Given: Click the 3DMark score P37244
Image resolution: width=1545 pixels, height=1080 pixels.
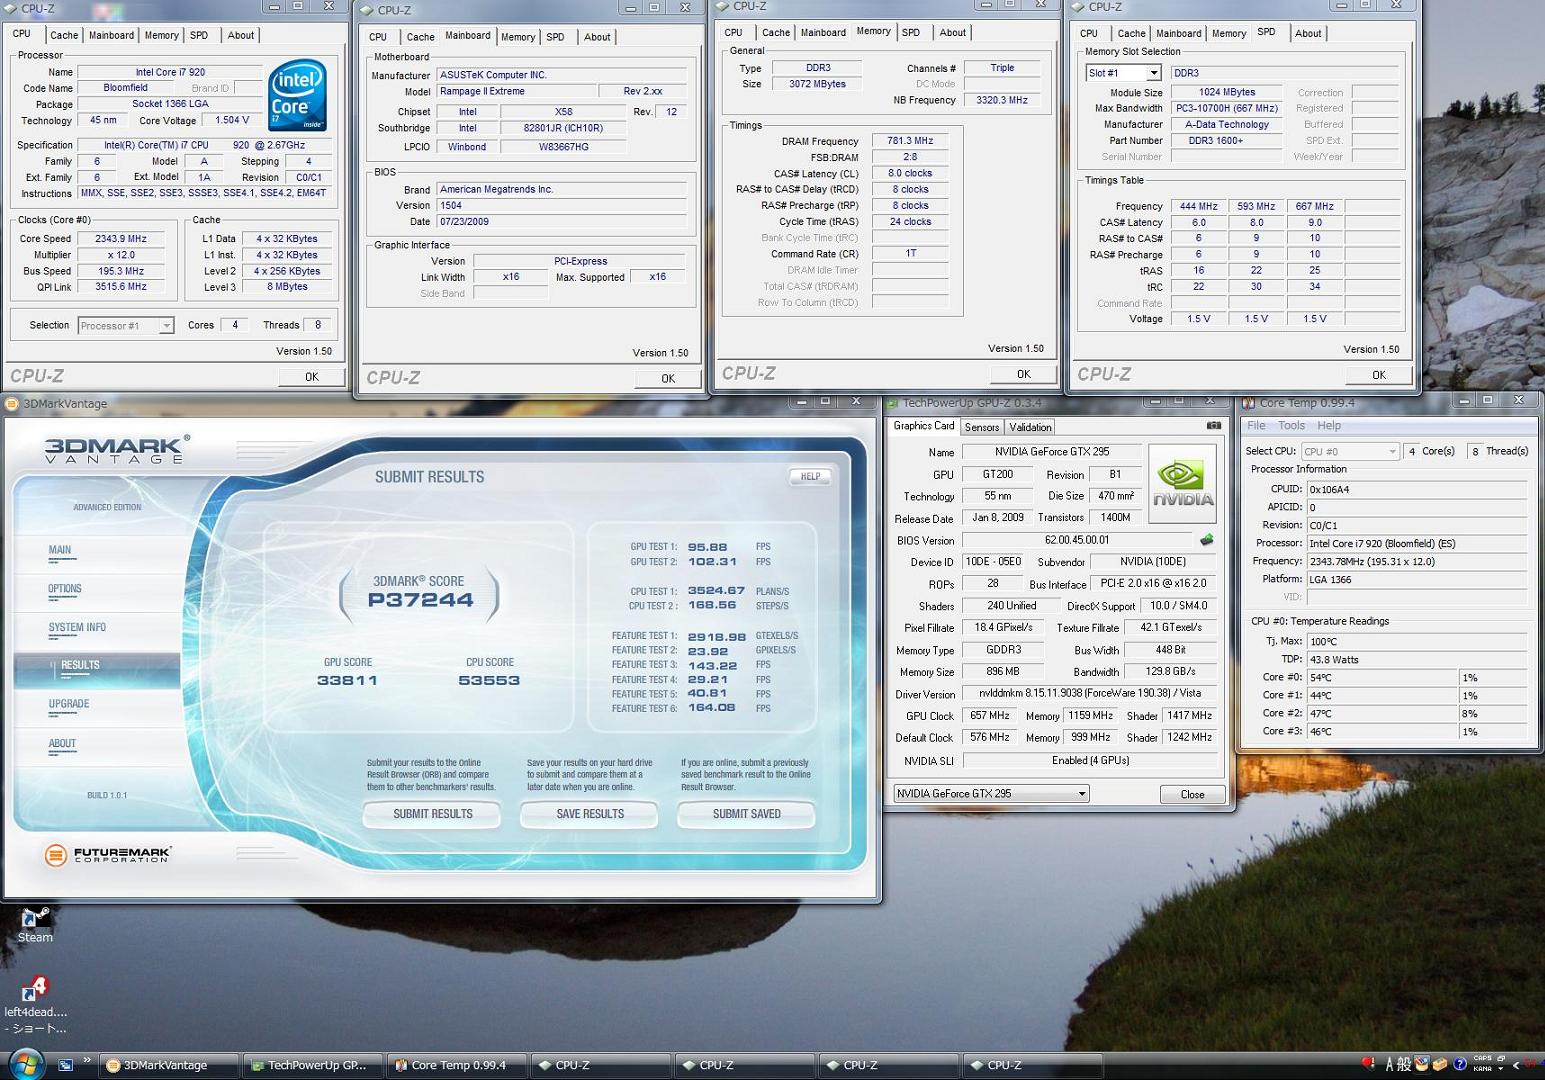Looking at the screenshot, I should tap(420, 600).
